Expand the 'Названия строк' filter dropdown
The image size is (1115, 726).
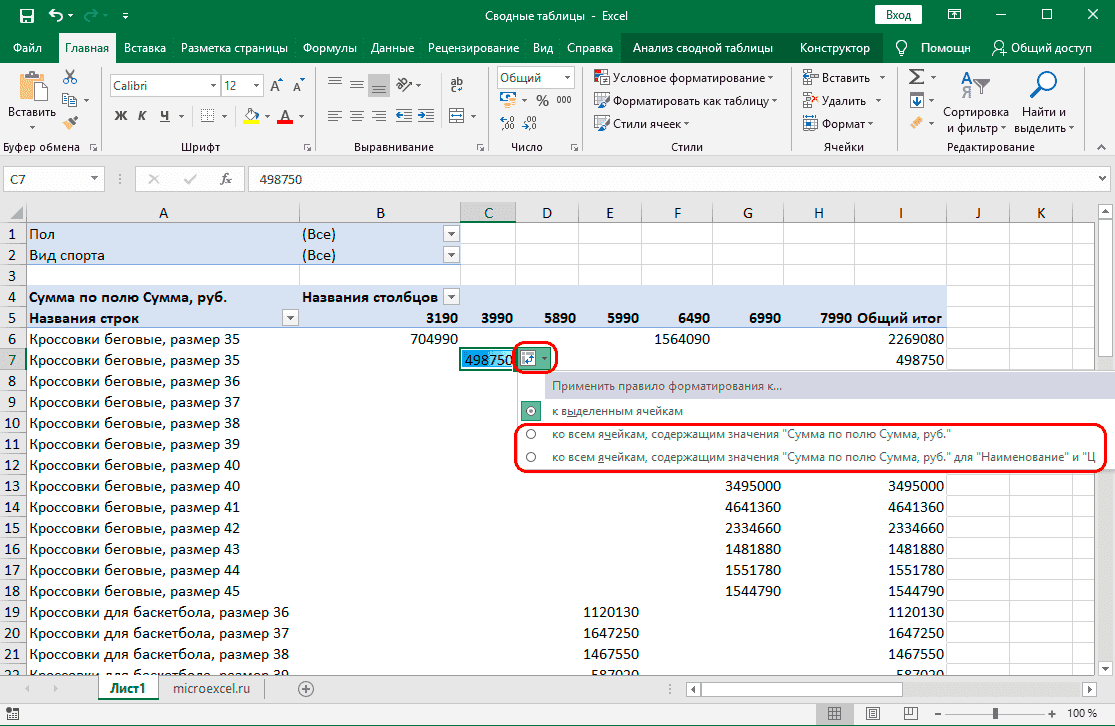(x=290, y=318)
